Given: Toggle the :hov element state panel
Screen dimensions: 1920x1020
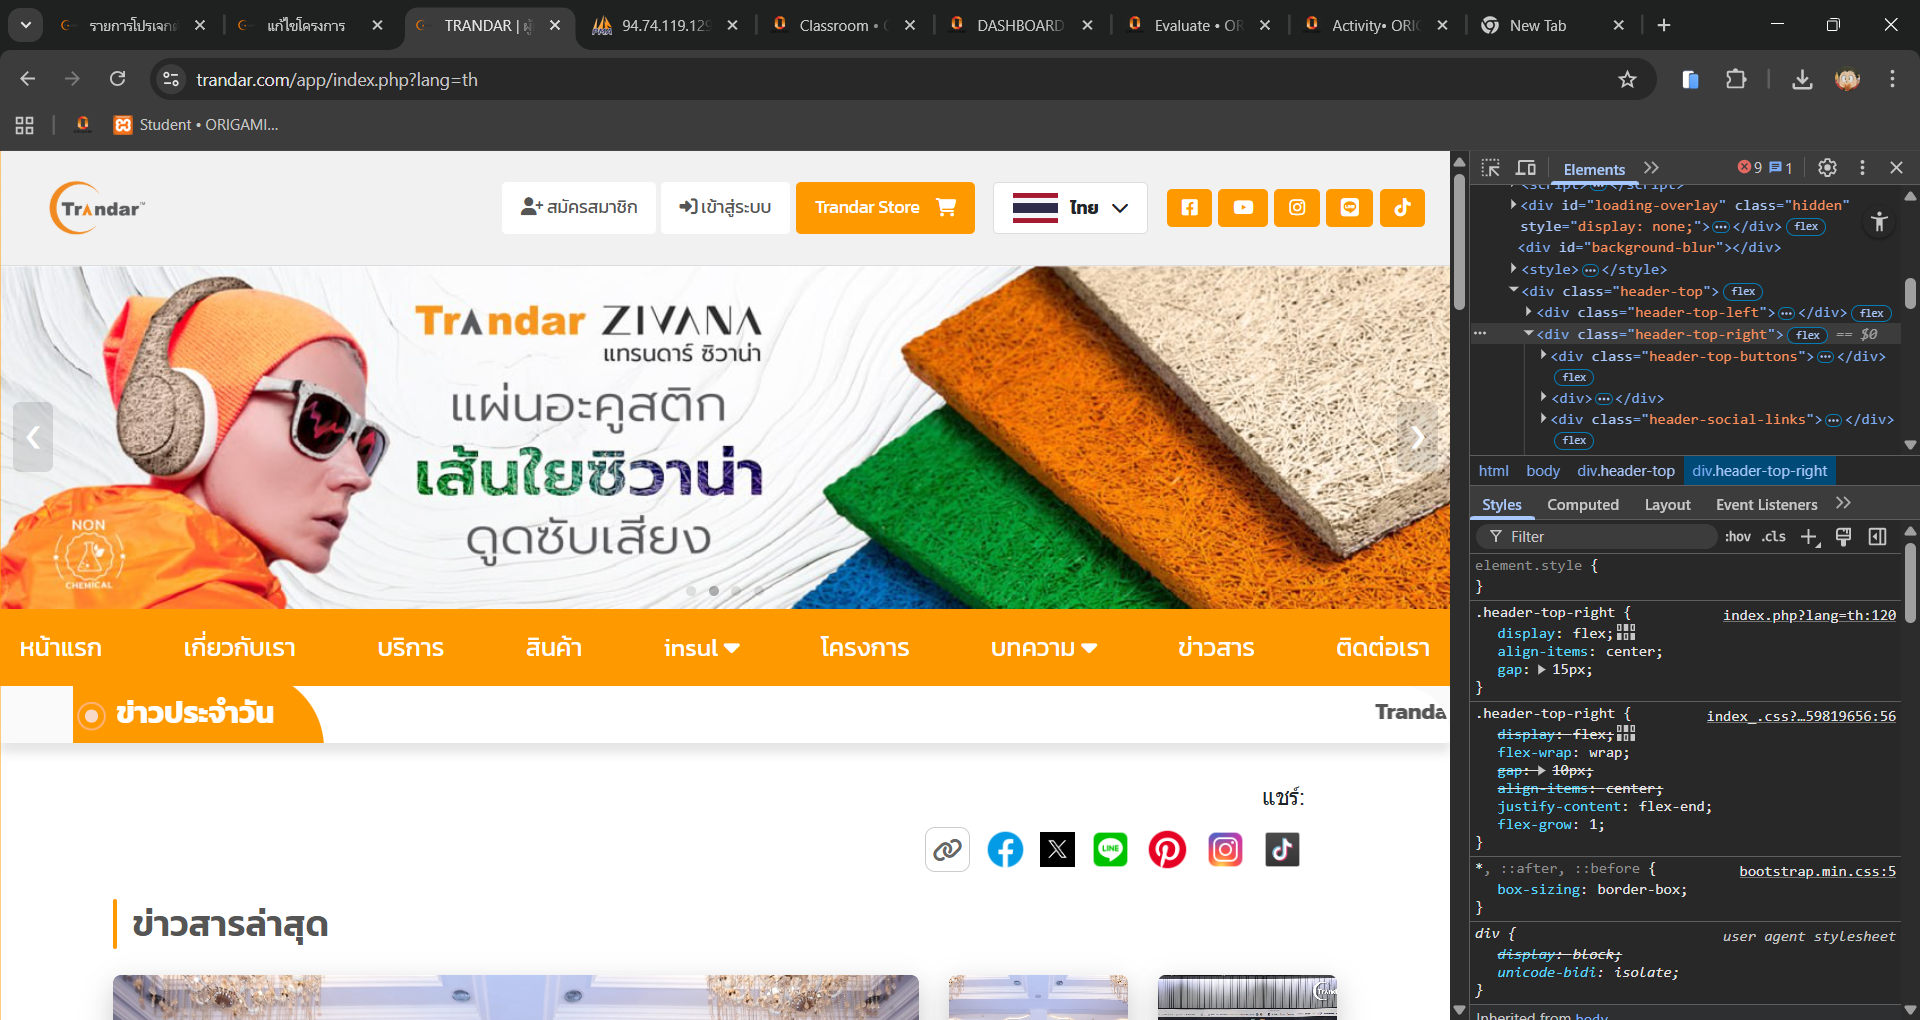Looking at the screenshot, I should [1737, 537].
